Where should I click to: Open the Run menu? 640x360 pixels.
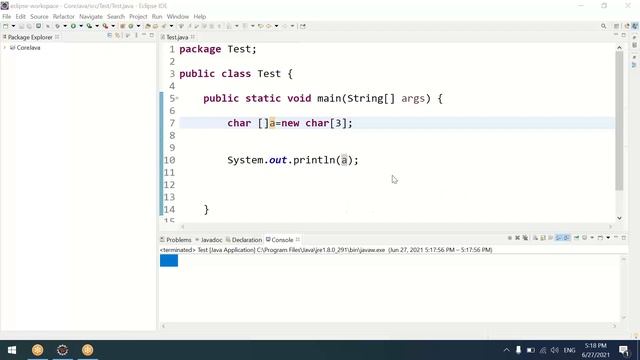[157, 17]
